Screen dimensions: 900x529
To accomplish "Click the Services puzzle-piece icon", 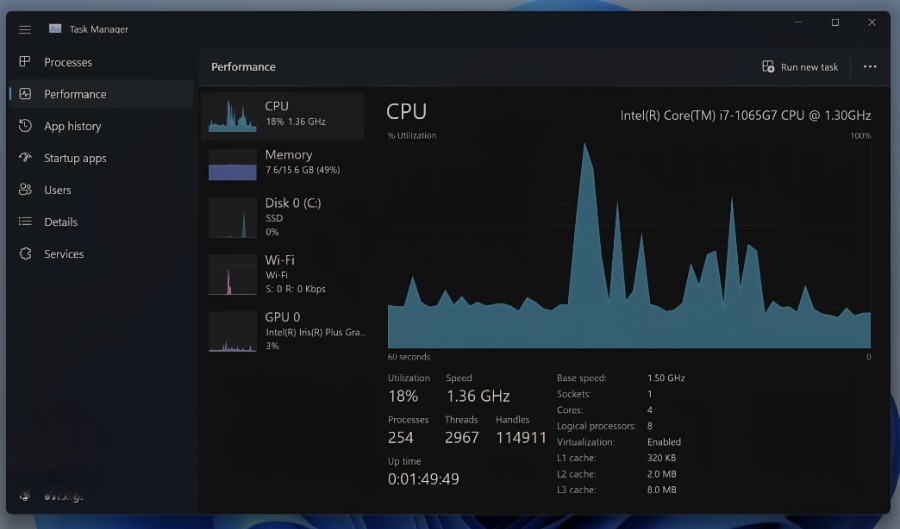I will pos(25,254).
